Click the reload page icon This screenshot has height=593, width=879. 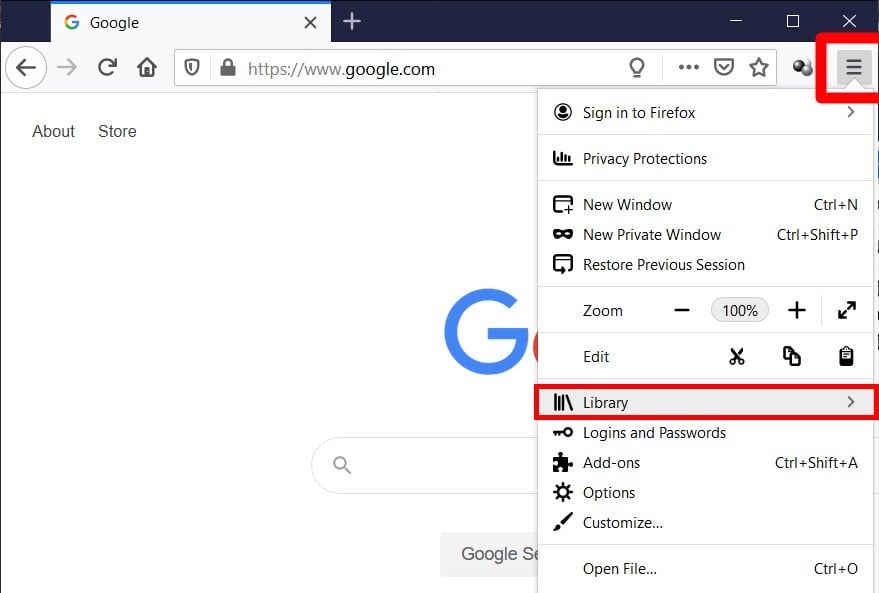point(107,68)
